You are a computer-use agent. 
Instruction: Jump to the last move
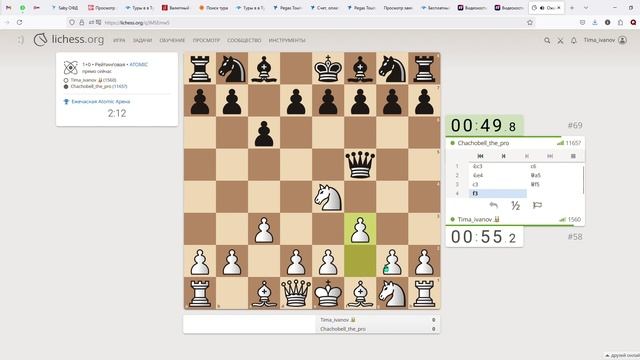click(x=550, y=156)
